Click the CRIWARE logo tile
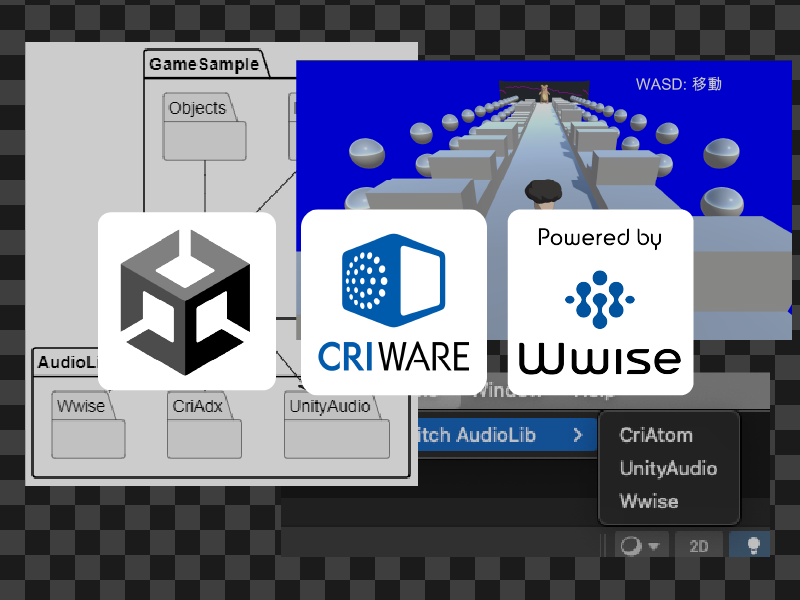This screenshot has width=800, height=600. [x=393, y=301]
